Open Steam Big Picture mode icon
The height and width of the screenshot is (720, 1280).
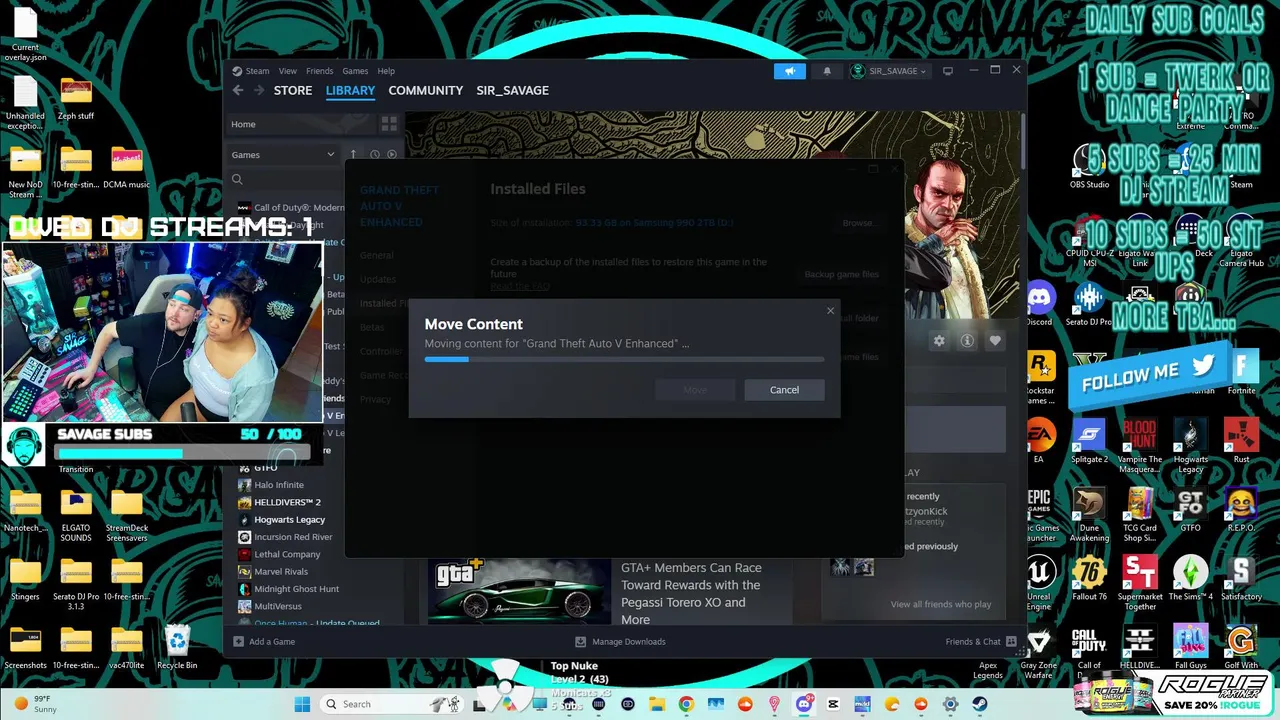(948, 71)
